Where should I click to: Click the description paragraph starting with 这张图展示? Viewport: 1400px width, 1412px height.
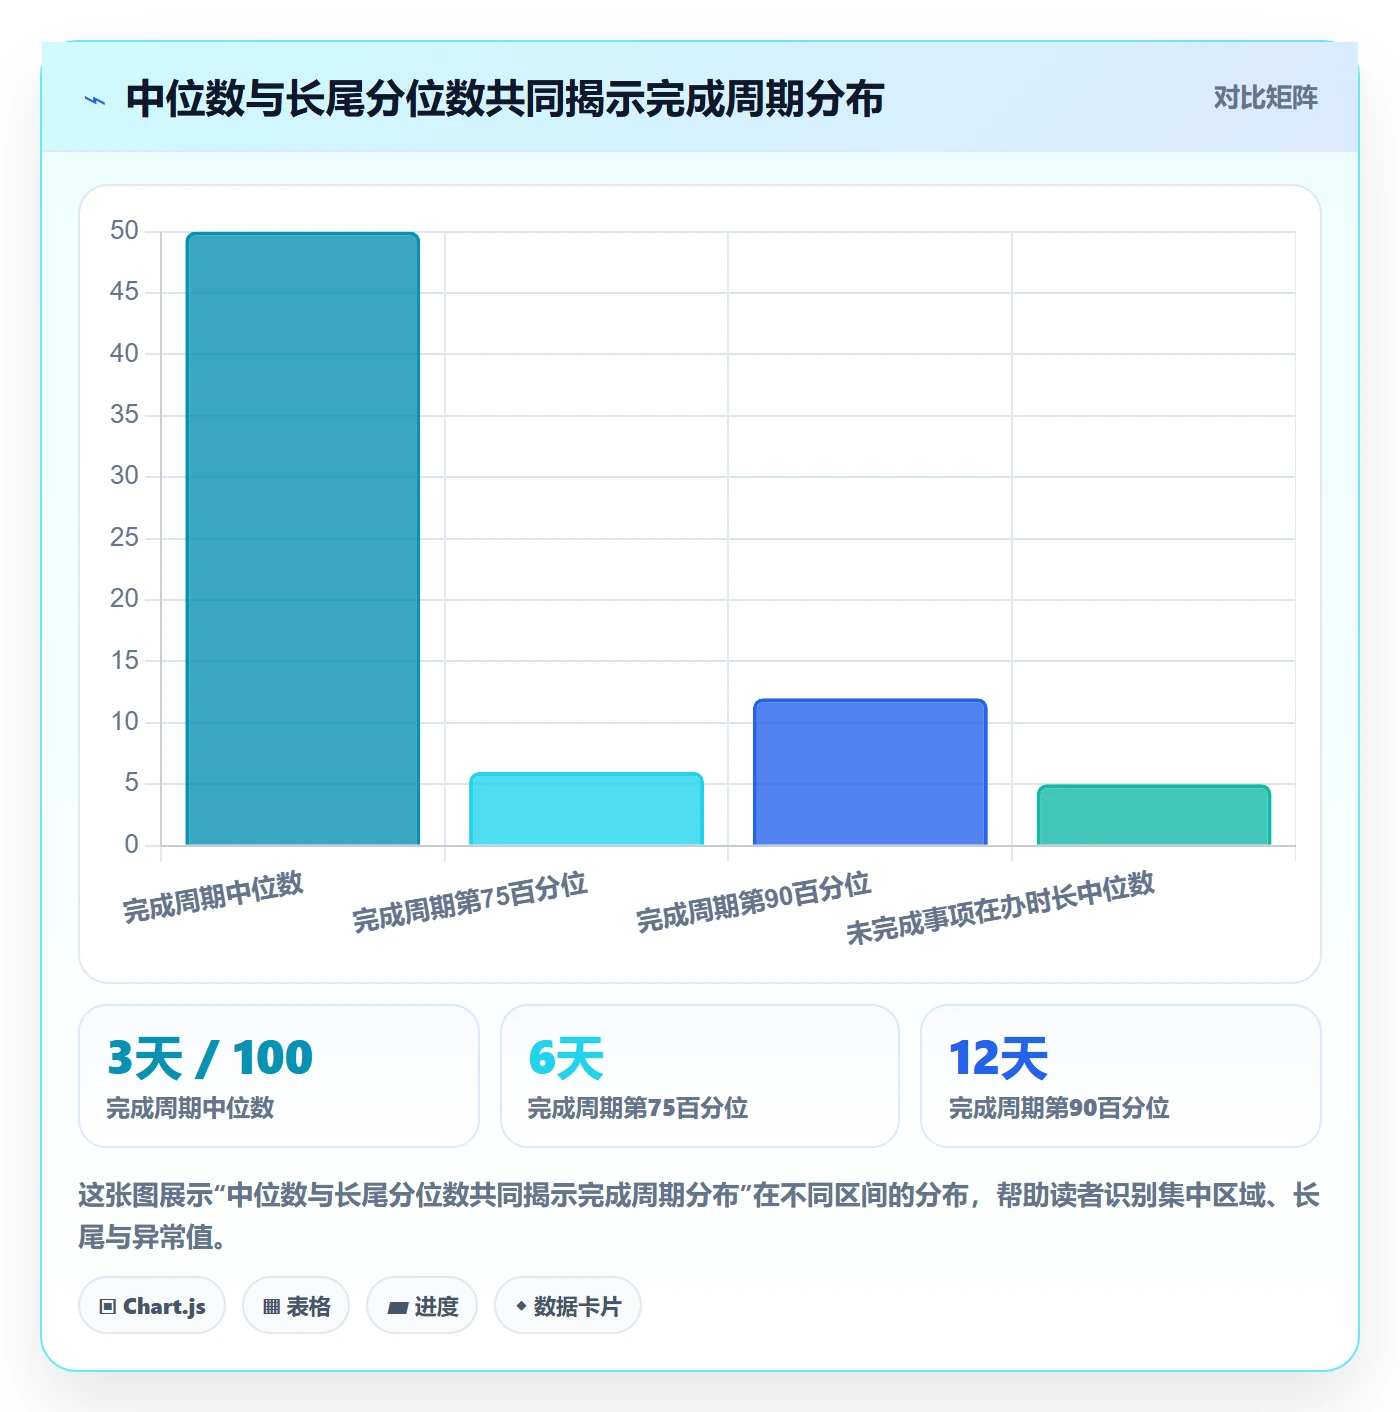(699, 1216)
